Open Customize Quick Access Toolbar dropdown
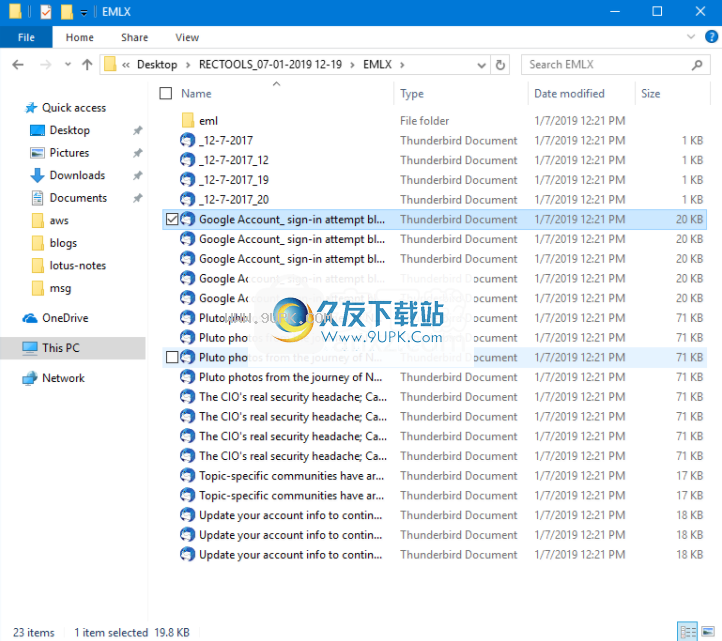722x641 pixels. click(x=84, y=12)
